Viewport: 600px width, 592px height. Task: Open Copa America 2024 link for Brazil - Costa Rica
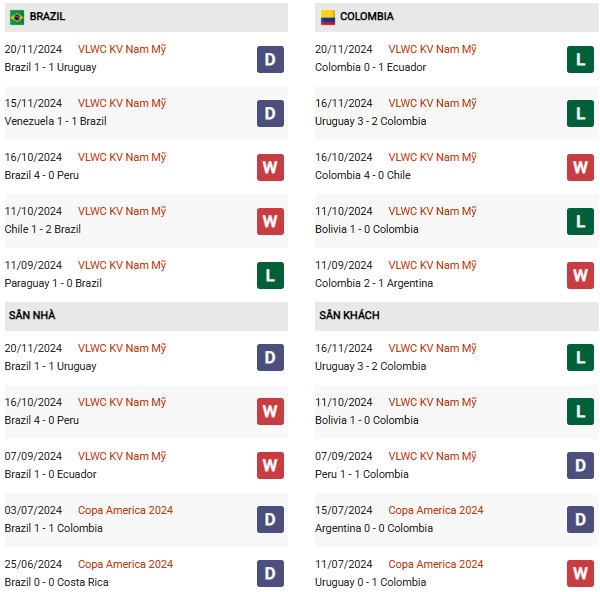(125, 565)
